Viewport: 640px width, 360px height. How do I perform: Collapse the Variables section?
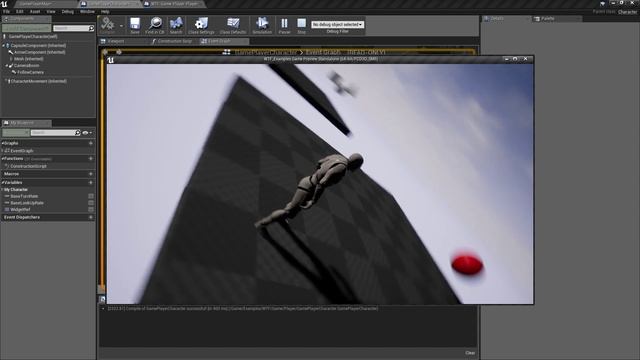[x=3, y=182]
